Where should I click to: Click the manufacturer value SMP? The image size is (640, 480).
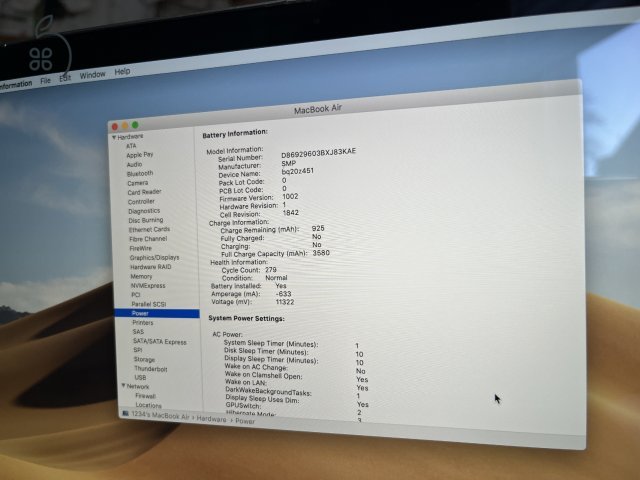[x=289, y=163]
